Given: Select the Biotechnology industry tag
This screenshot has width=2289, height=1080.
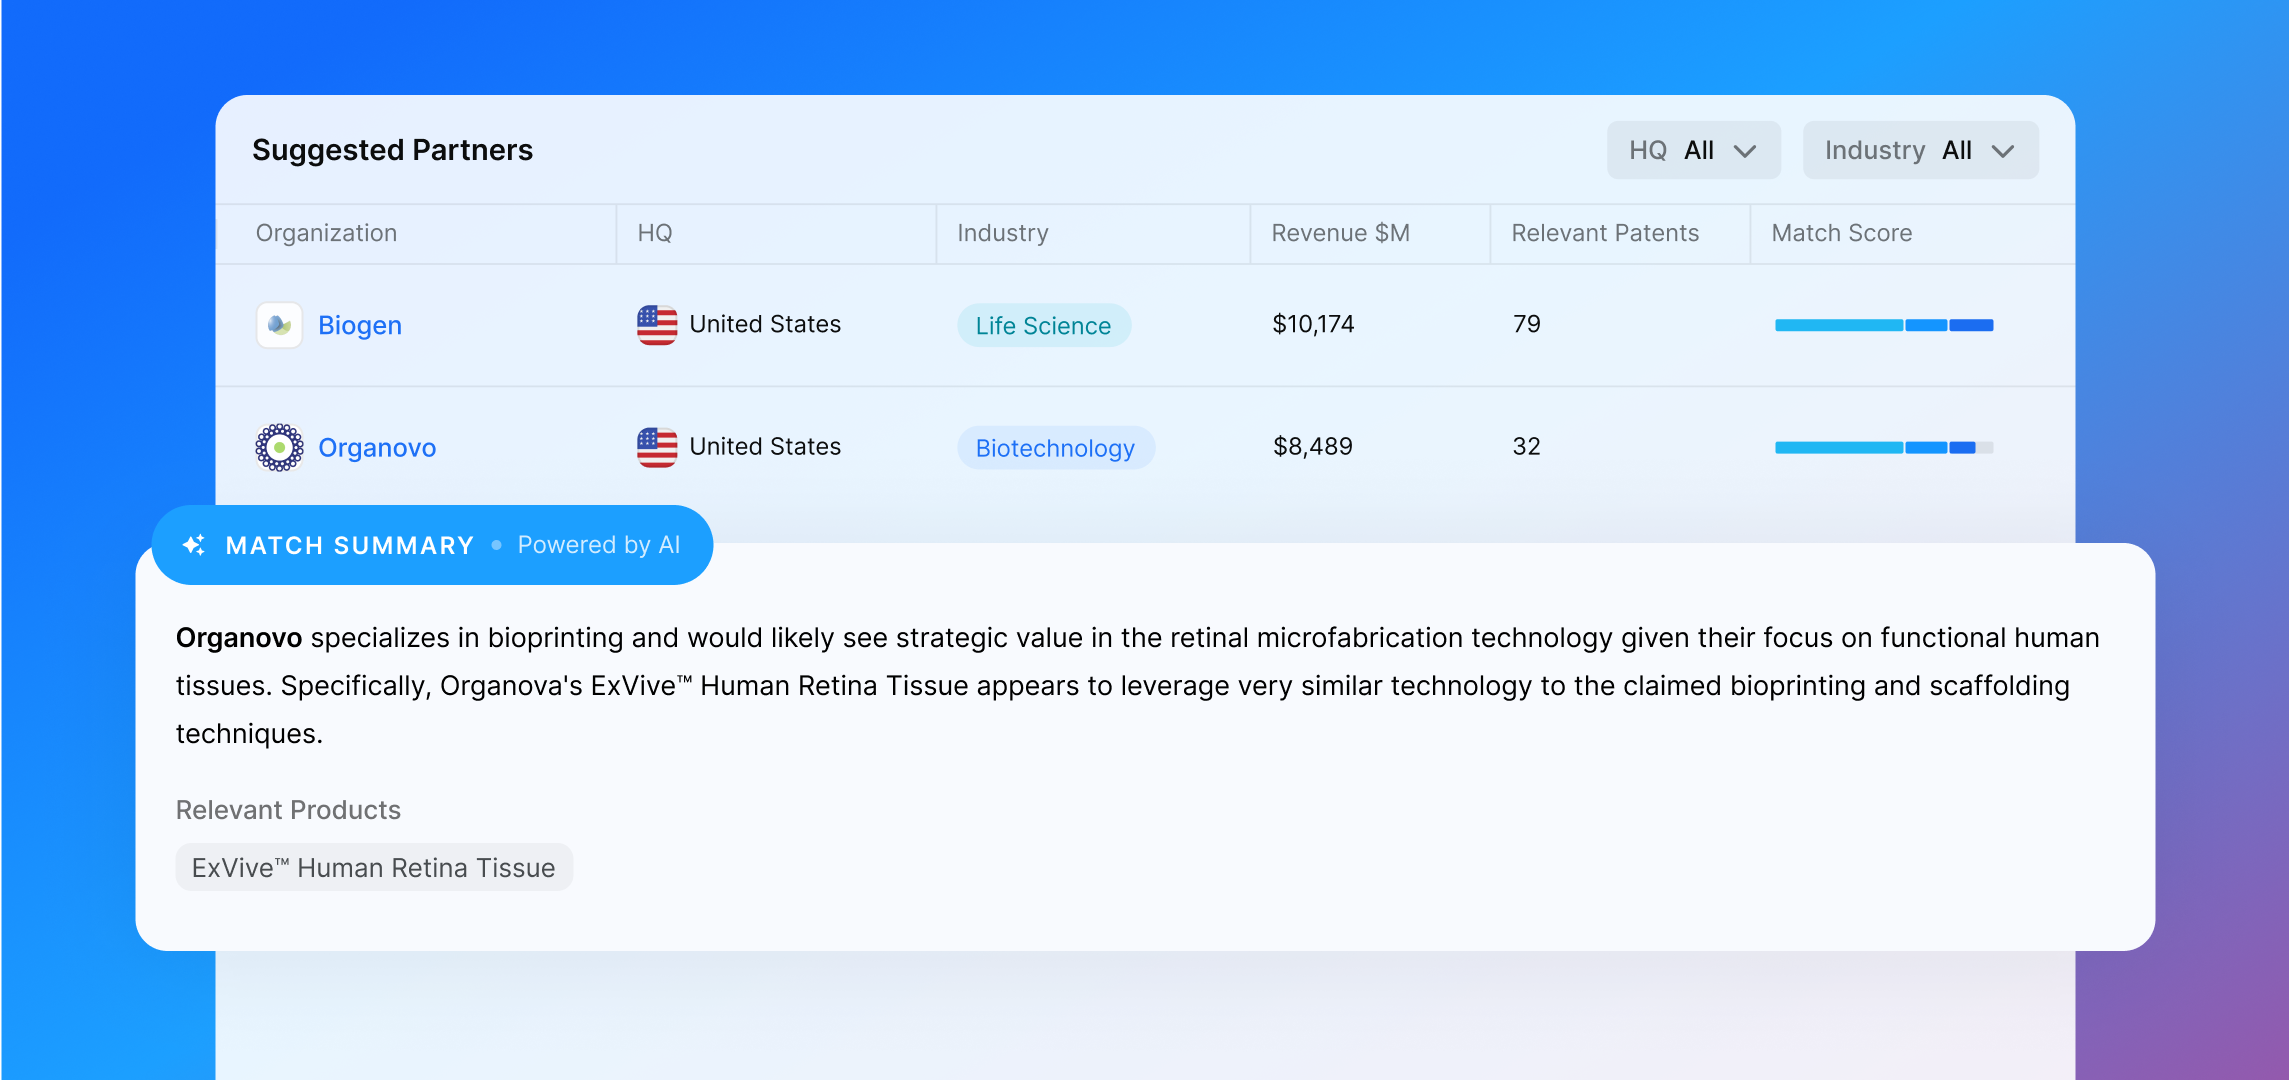Looking at the screenshot, I should coord(1056,448).
